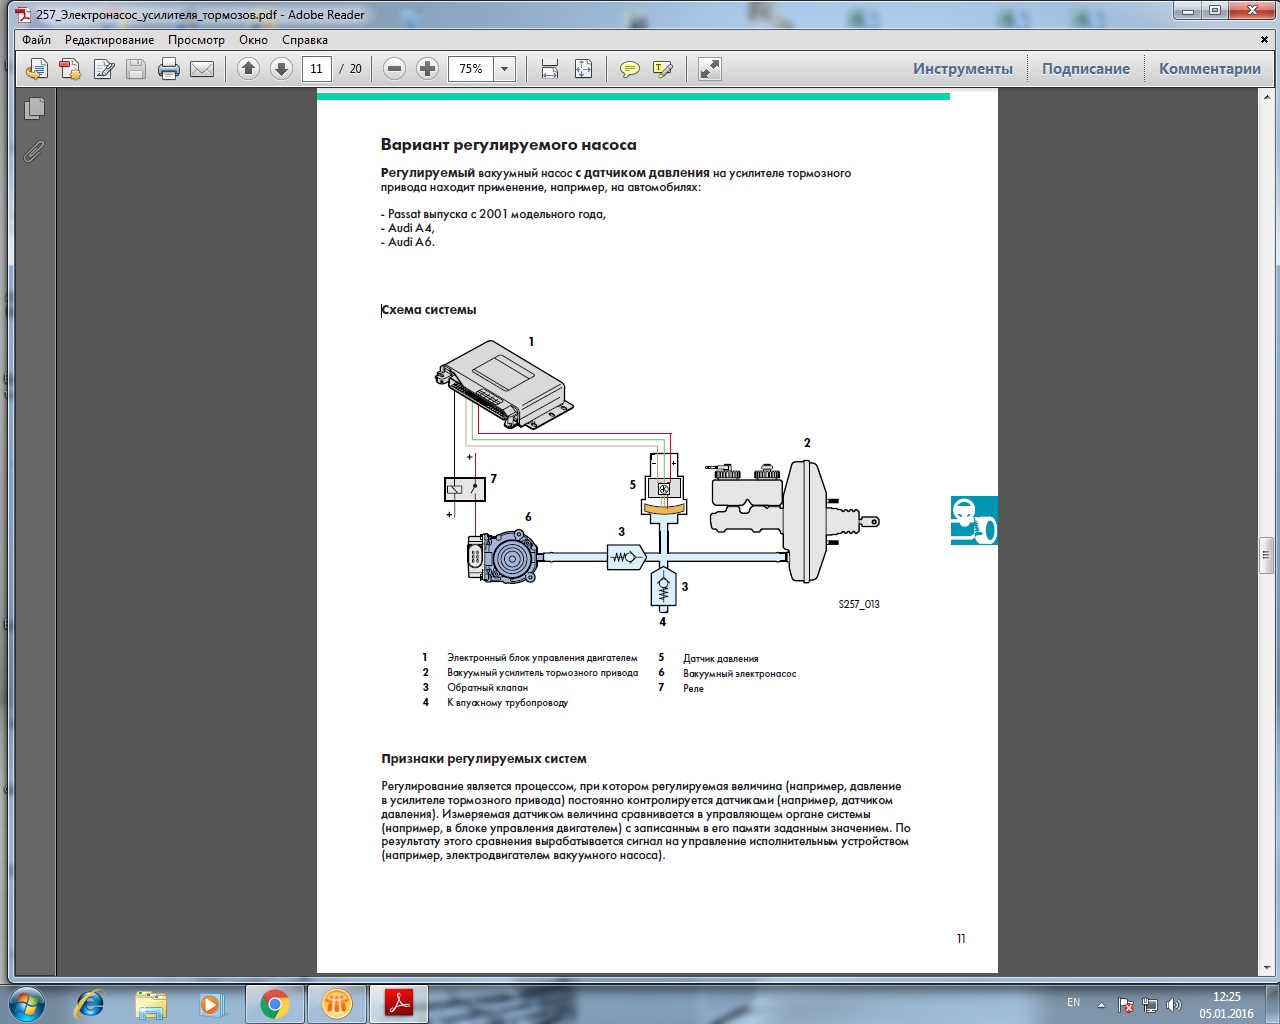The width and height of the screenshot is (1280, 1024).
Task: Click the text 'Схема системы'
Action: click(x=428, y=310)
